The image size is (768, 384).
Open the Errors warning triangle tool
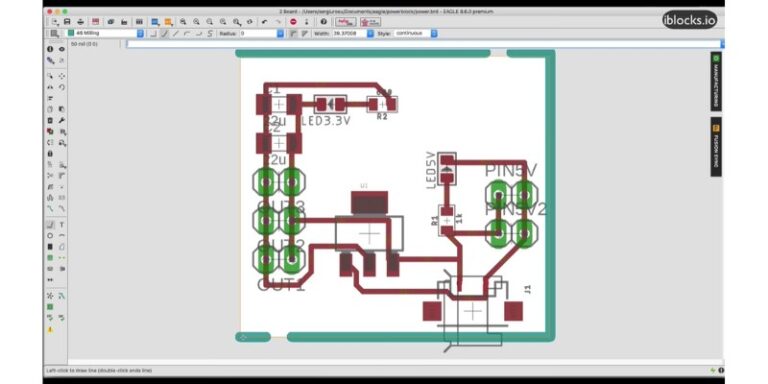[x=50, y=330]
